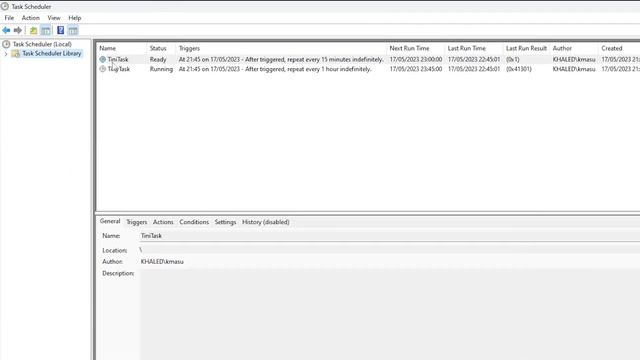Click the blue Help toolbar icon

pos(60,30)
